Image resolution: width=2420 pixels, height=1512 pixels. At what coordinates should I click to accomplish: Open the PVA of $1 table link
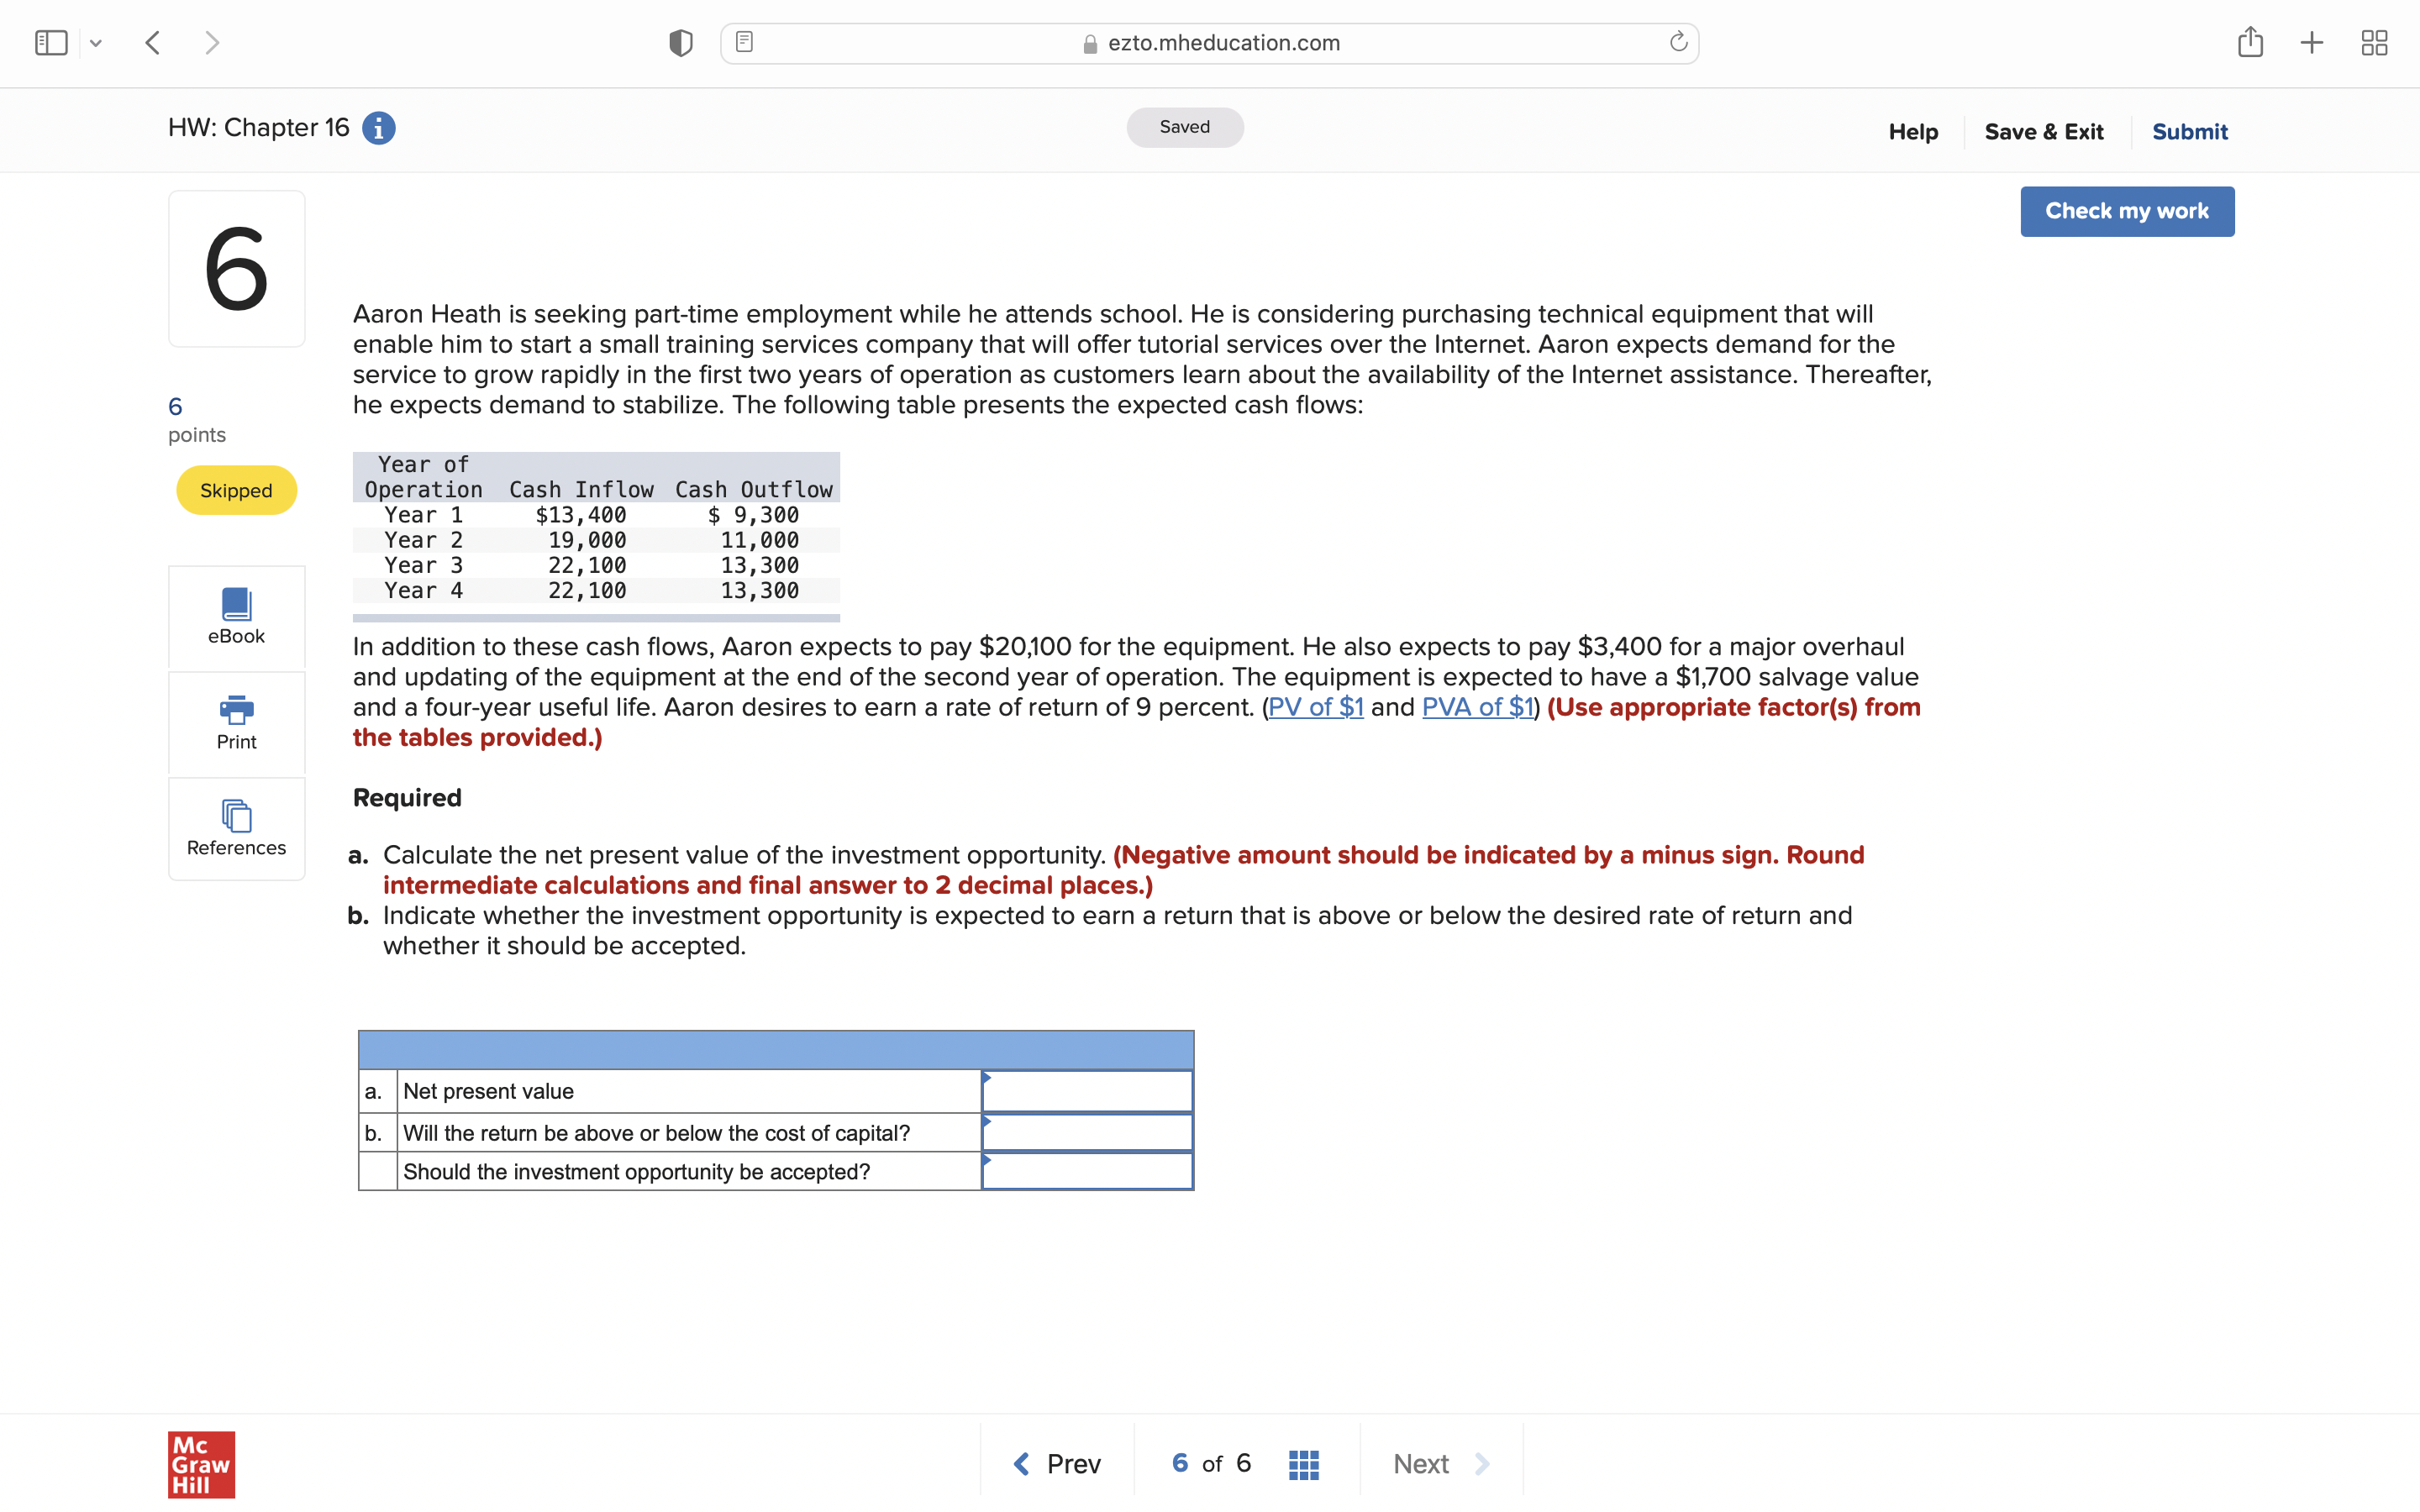click(x=1477, y=707)
